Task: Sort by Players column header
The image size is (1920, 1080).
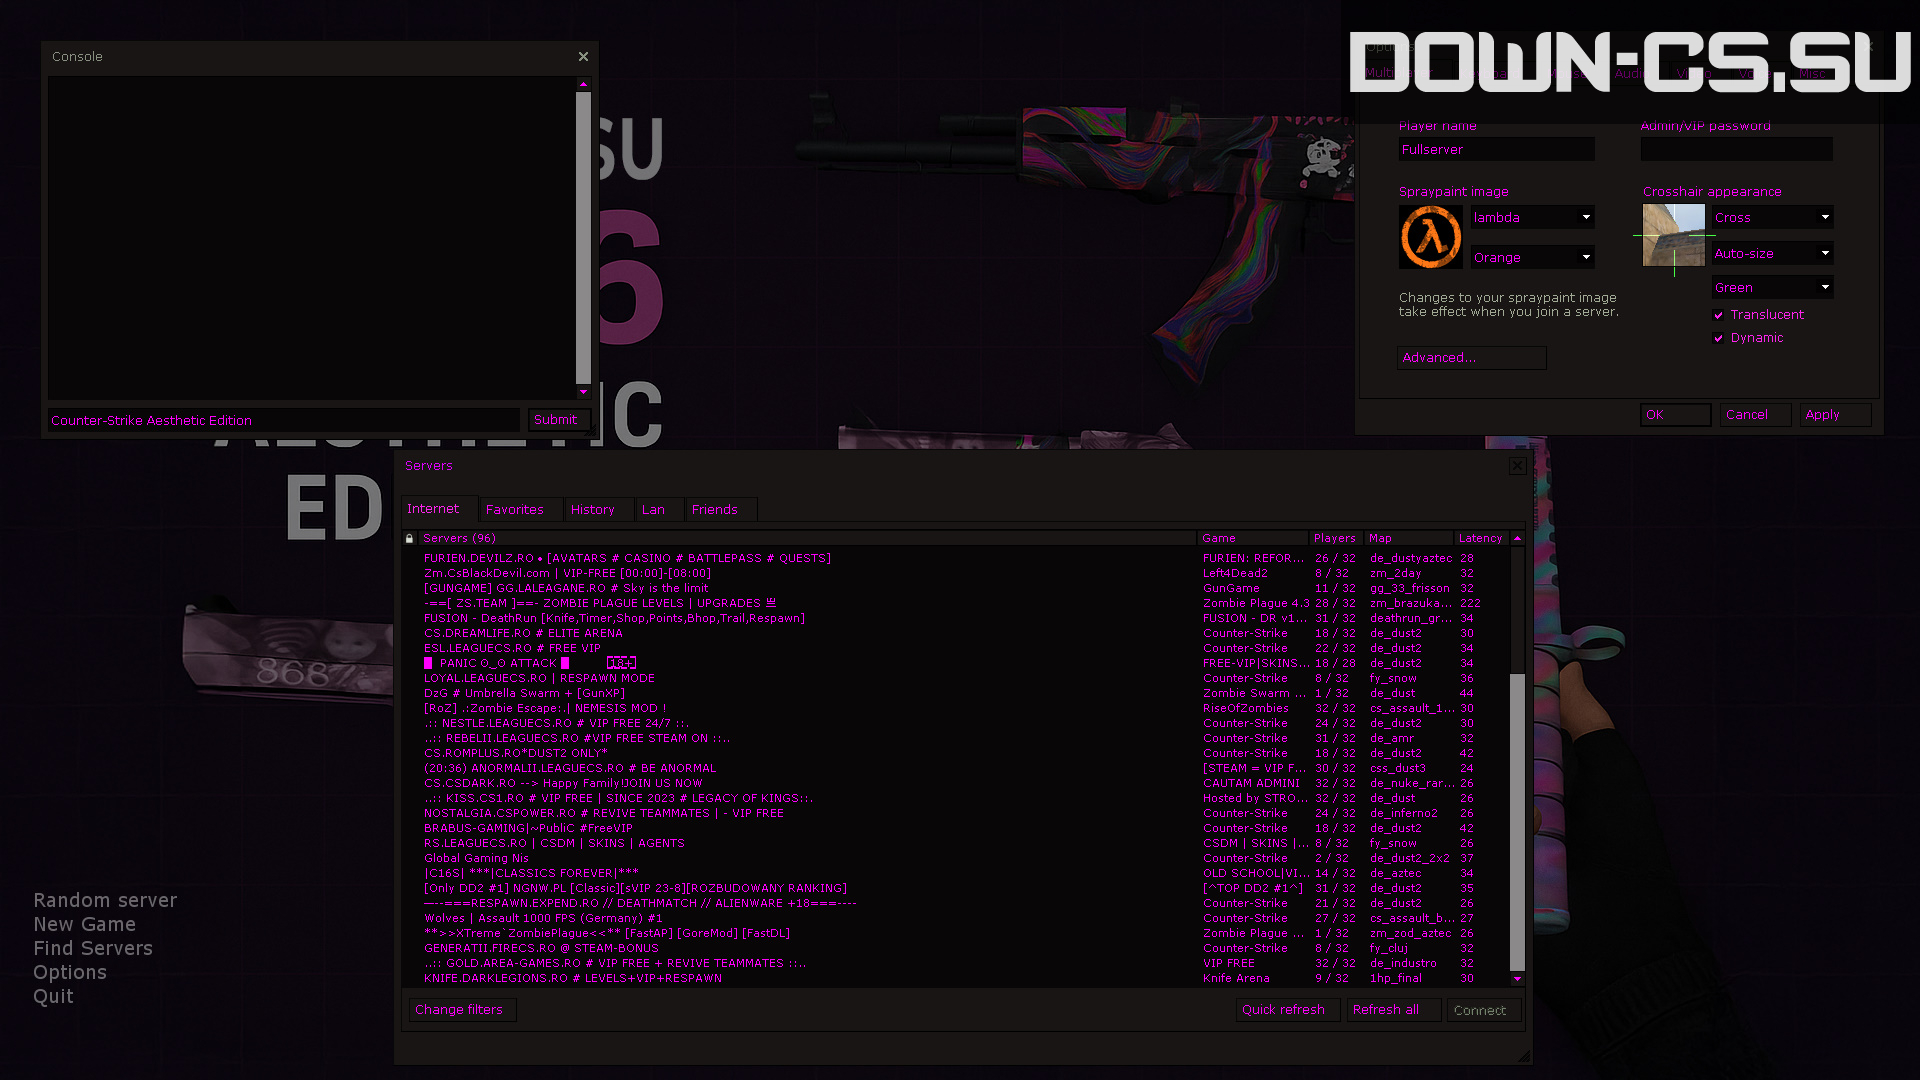Action: 1336,538
